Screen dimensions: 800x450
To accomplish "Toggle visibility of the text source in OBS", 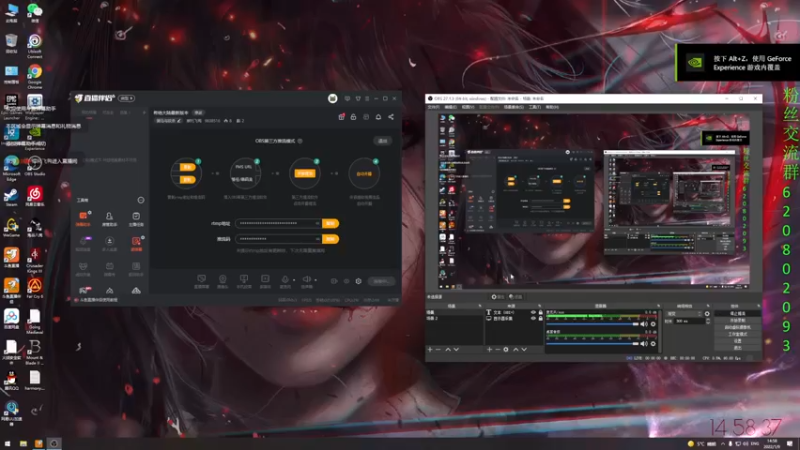I will point(533,312).
